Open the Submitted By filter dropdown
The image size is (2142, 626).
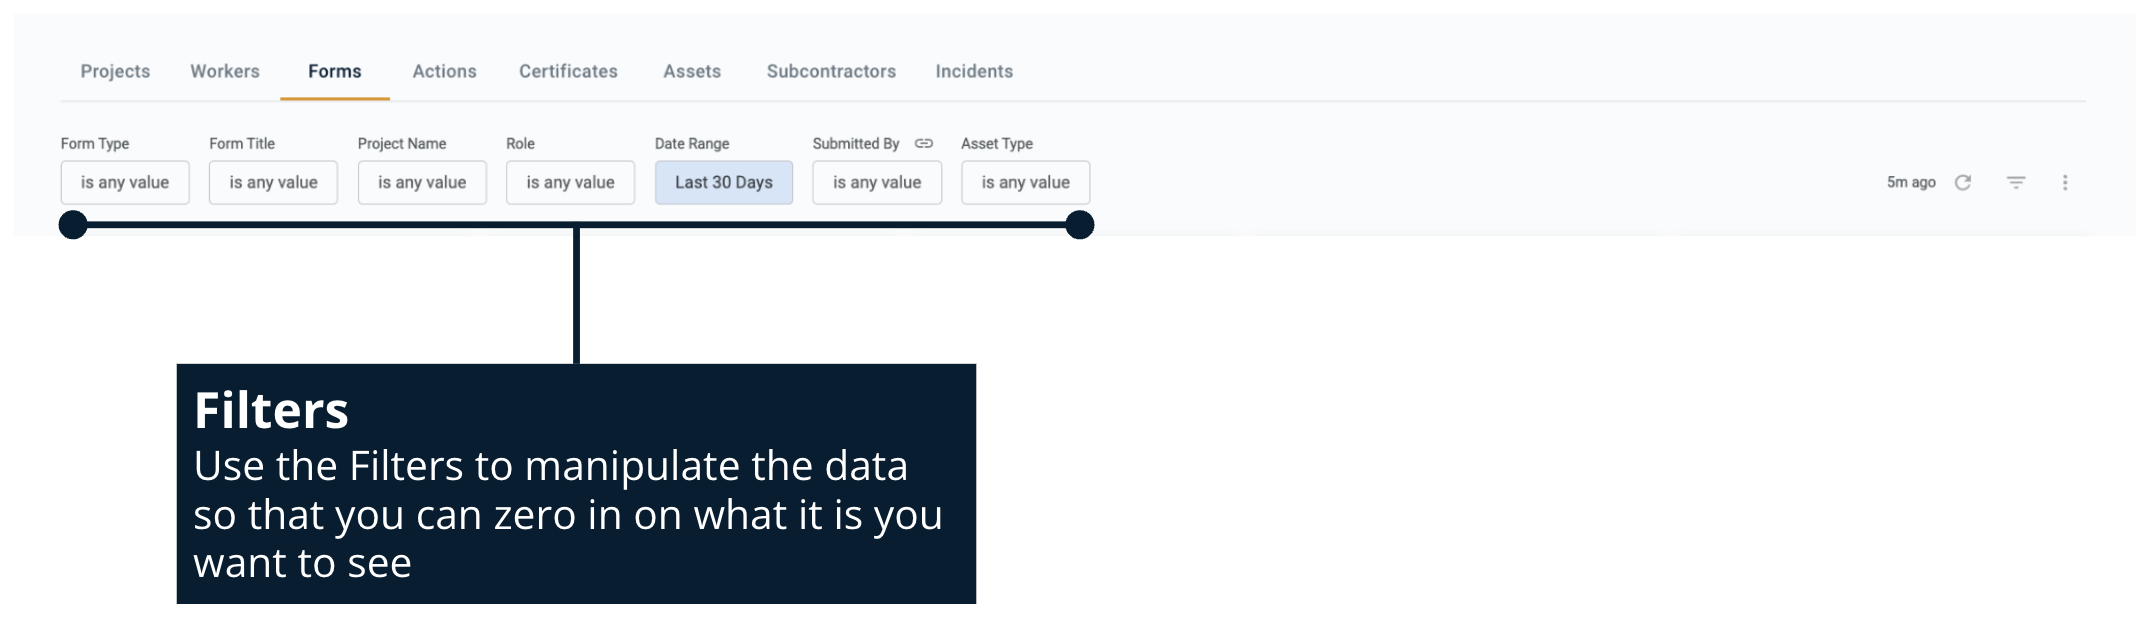click(877, 183)
